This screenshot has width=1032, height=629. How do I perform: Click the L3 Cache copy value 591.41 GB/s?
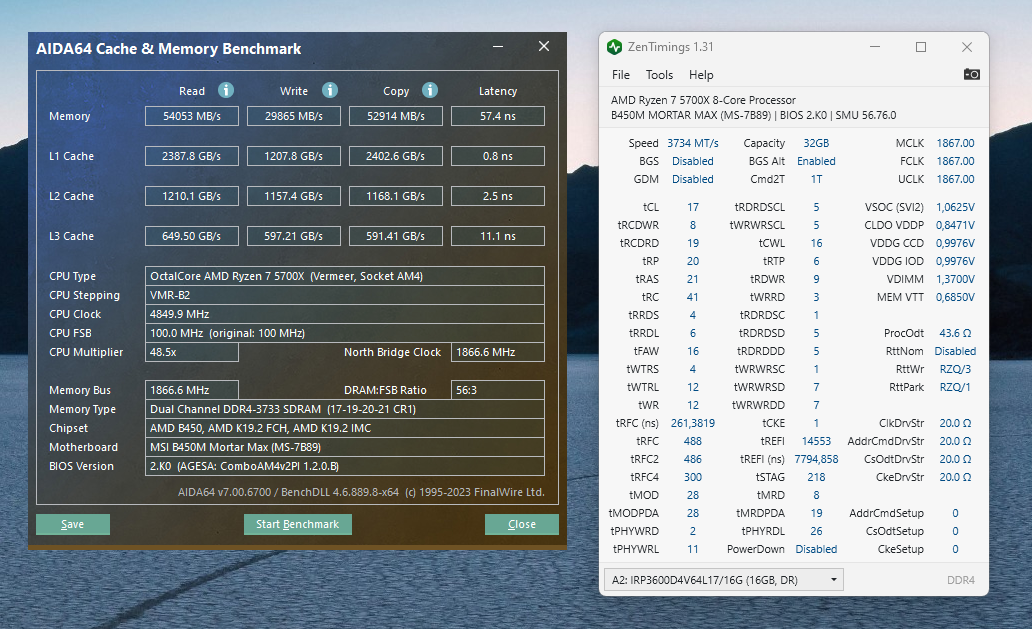coord(396,236)
